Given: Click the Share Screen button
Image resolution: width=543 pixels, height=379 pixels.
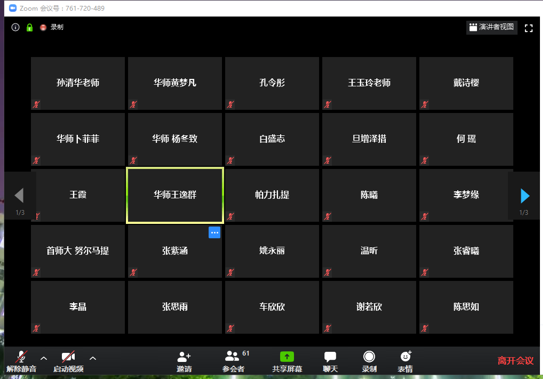Looking at the screenshot, I should (x=287, y=361).
